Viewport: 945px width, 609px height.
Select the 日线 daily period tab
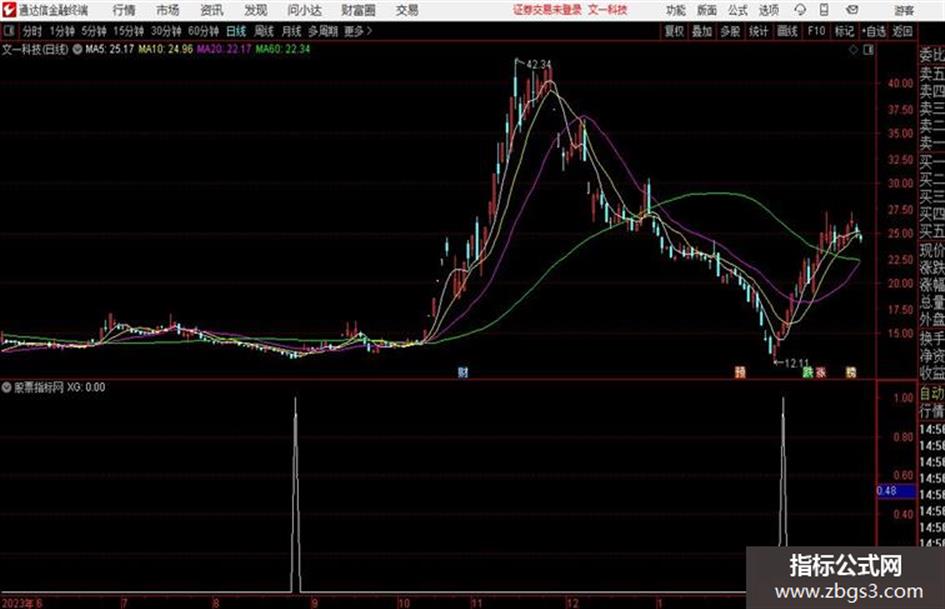pyautogui.click(x=236, y=31)
